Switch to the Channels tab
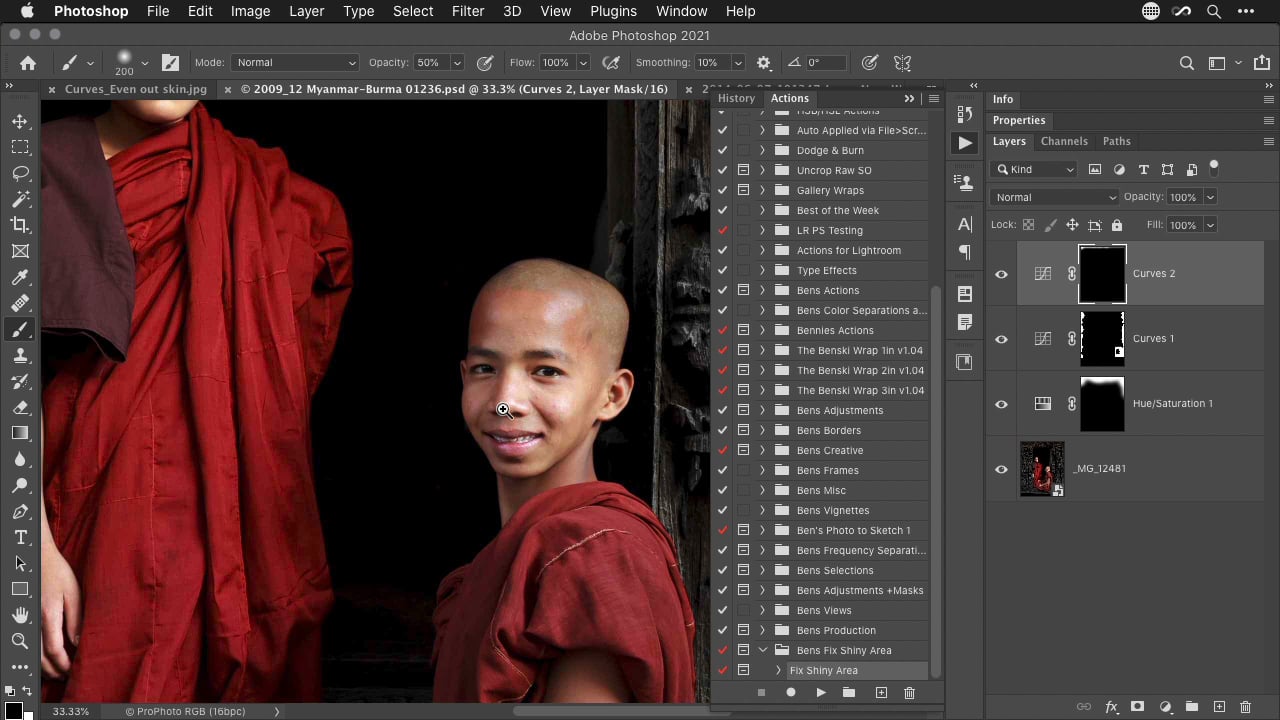This screenshot has height=720, width=1280. (1064, 141)
